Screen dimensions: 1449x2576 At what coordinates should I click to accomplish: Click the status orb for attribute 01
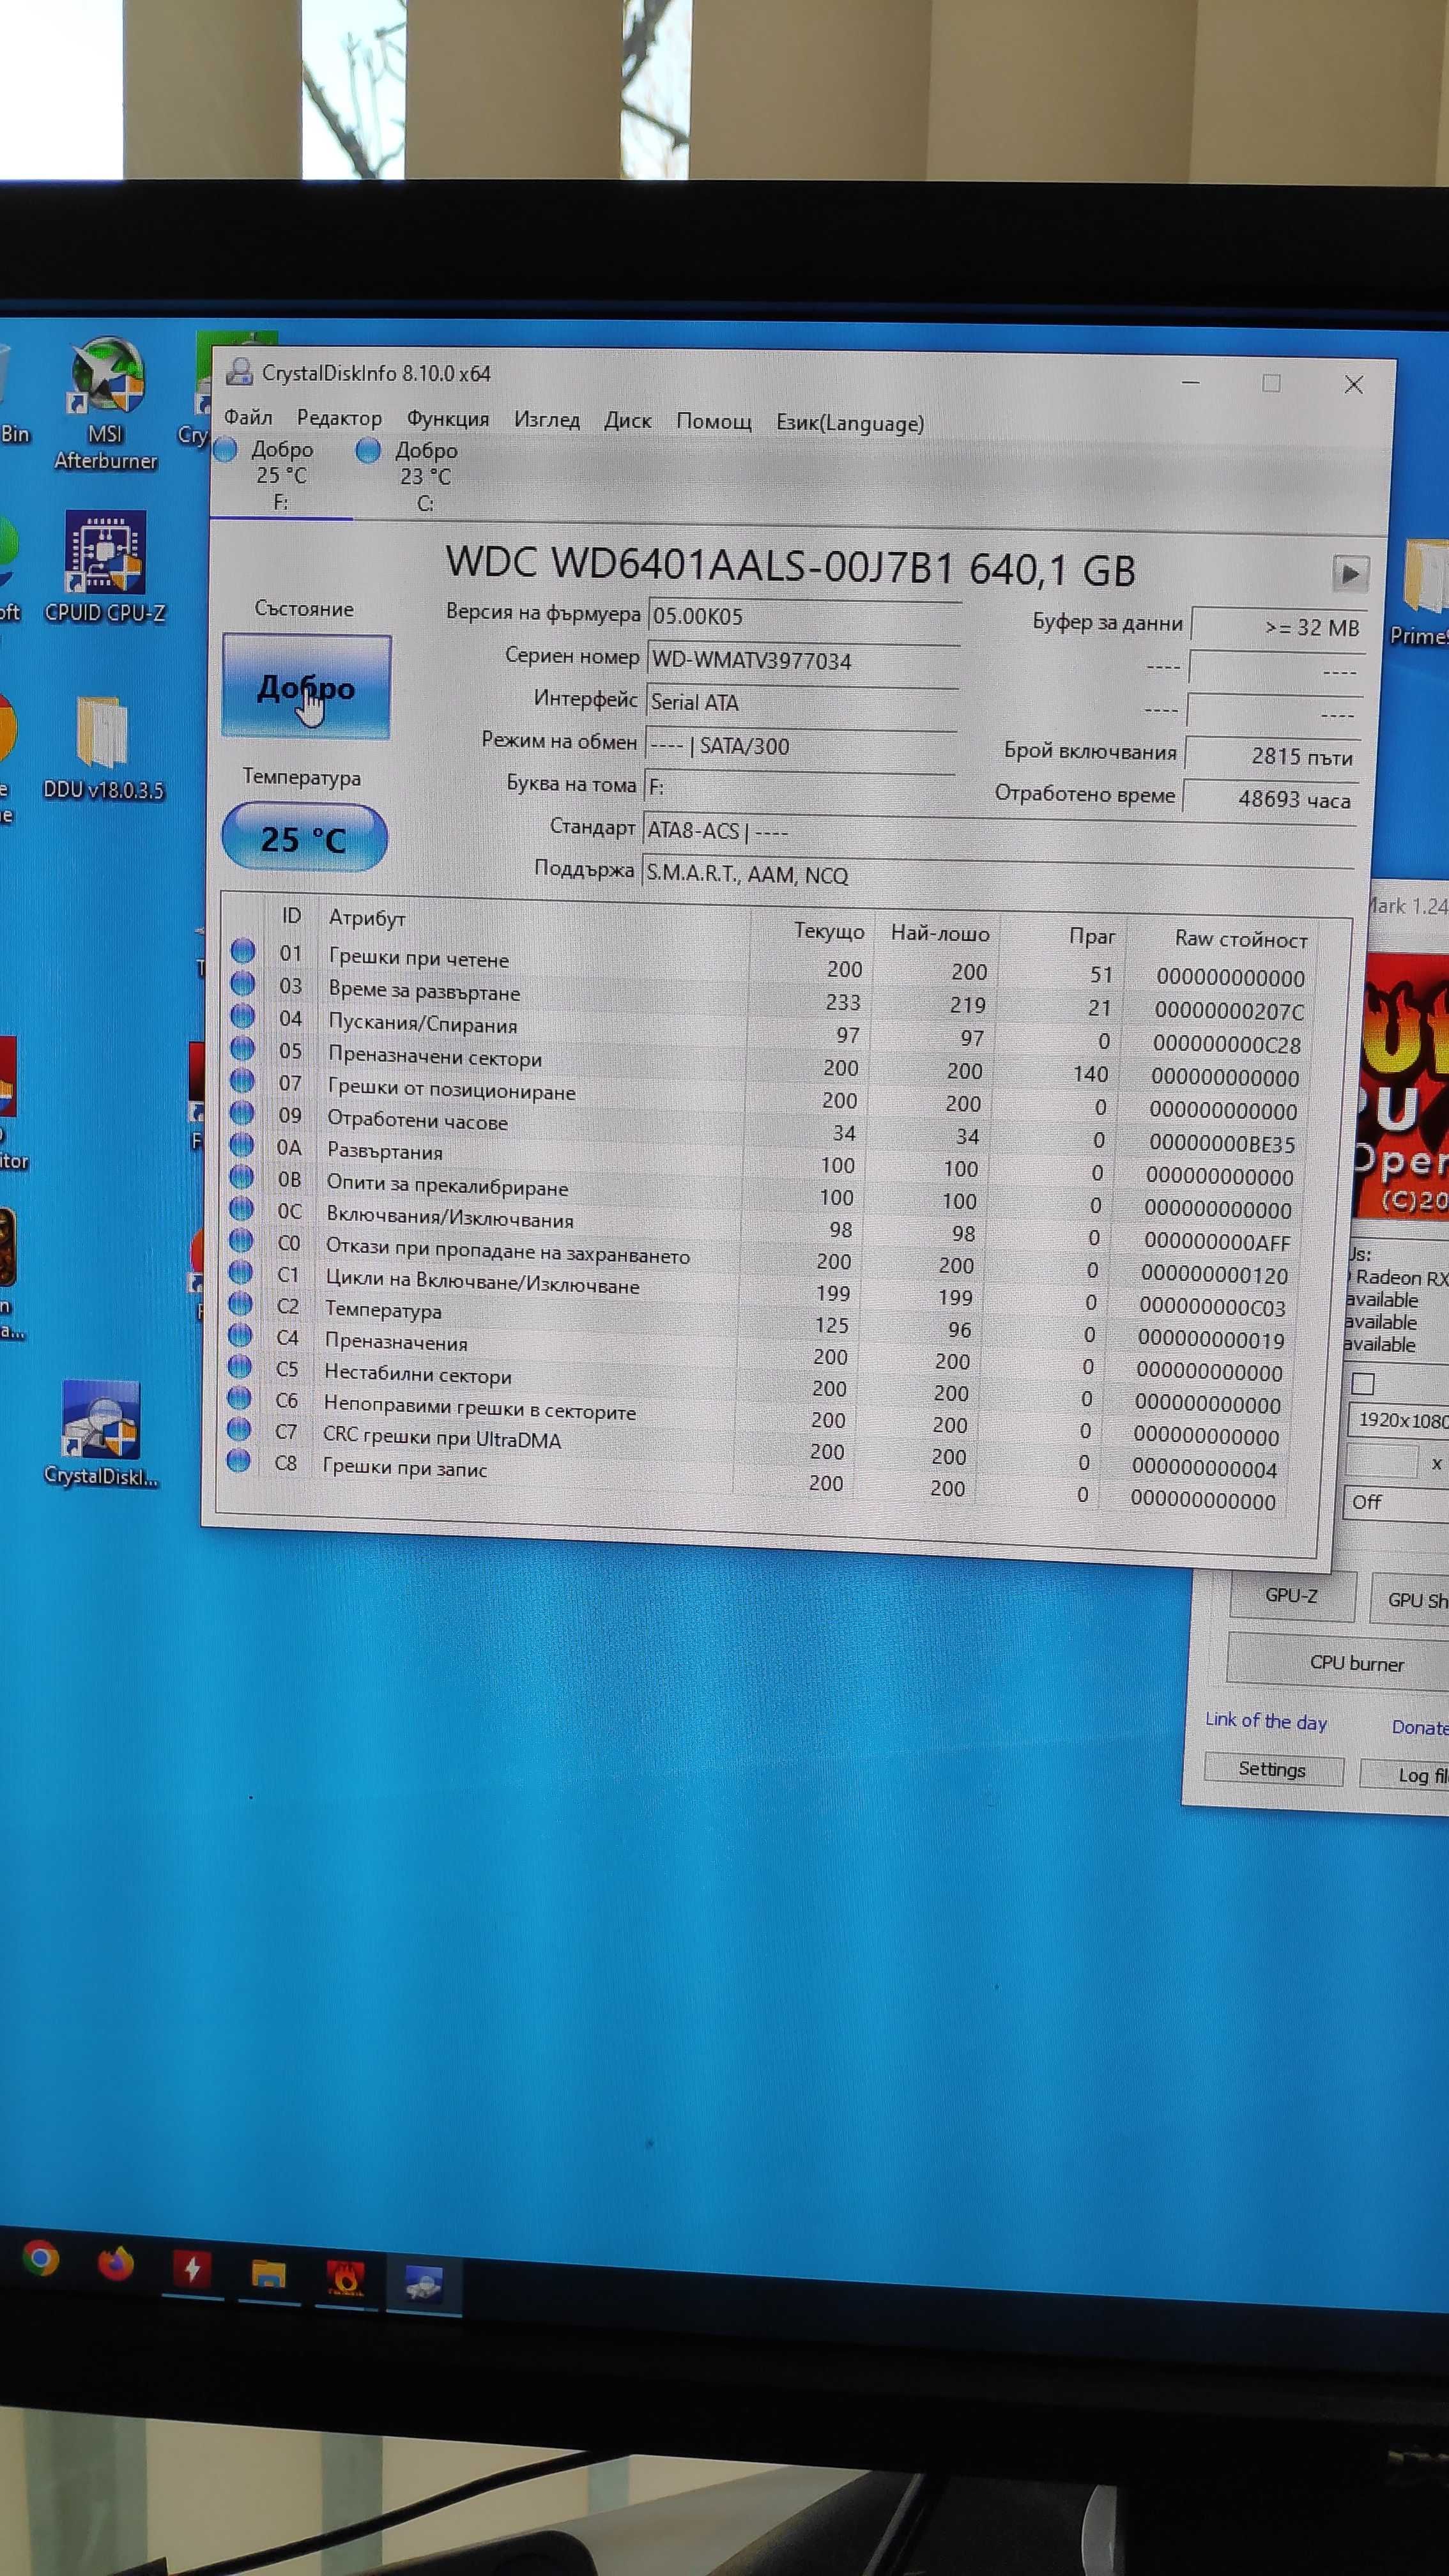click(243, 950)
